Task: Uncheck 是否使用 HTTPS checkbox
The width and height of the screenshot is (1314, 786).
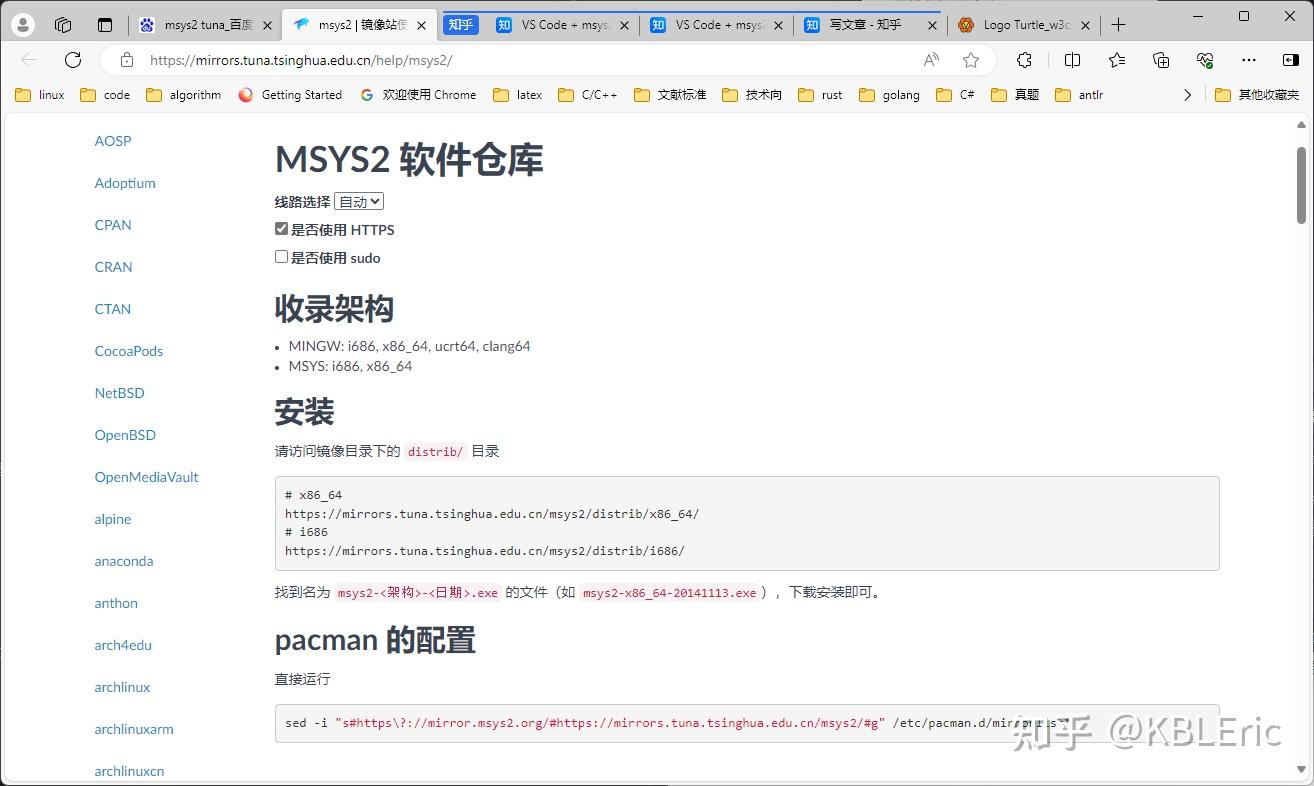Action: click(281, 228)
